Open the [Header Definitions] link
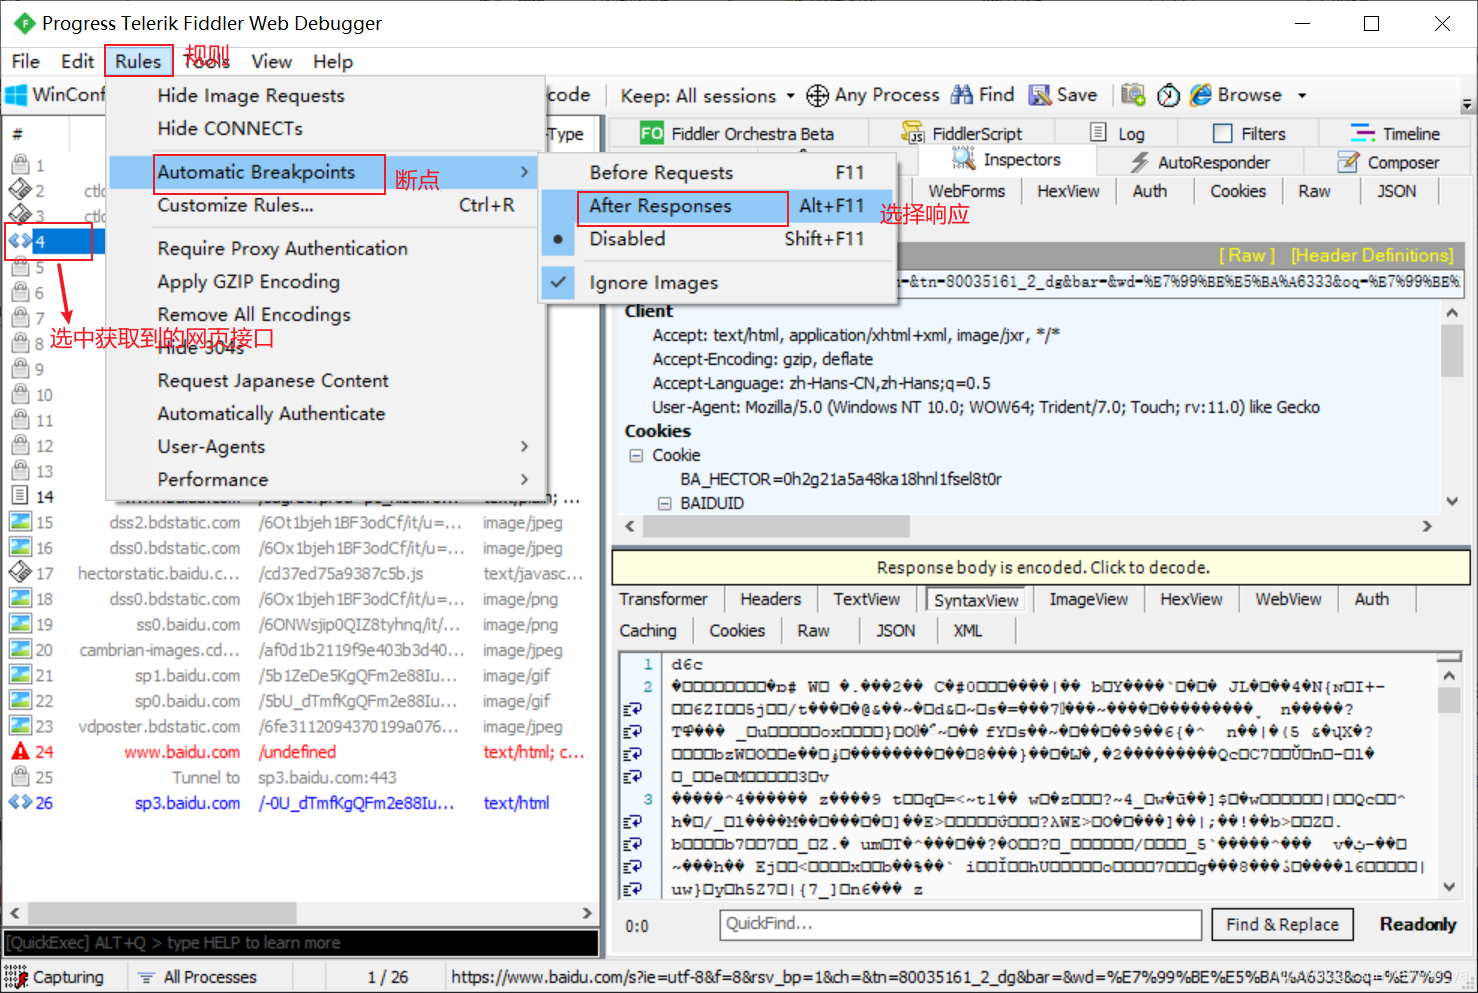This screenshot has height=993, width=1478. [x=1371, y=256]
